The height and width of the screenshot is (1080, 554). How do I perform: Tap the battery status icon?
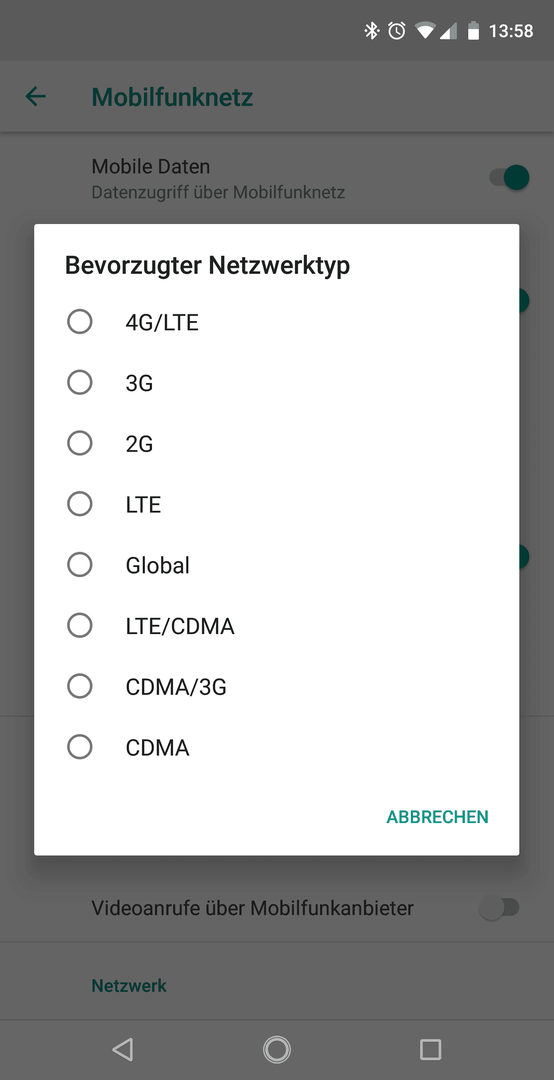[473, 30]
